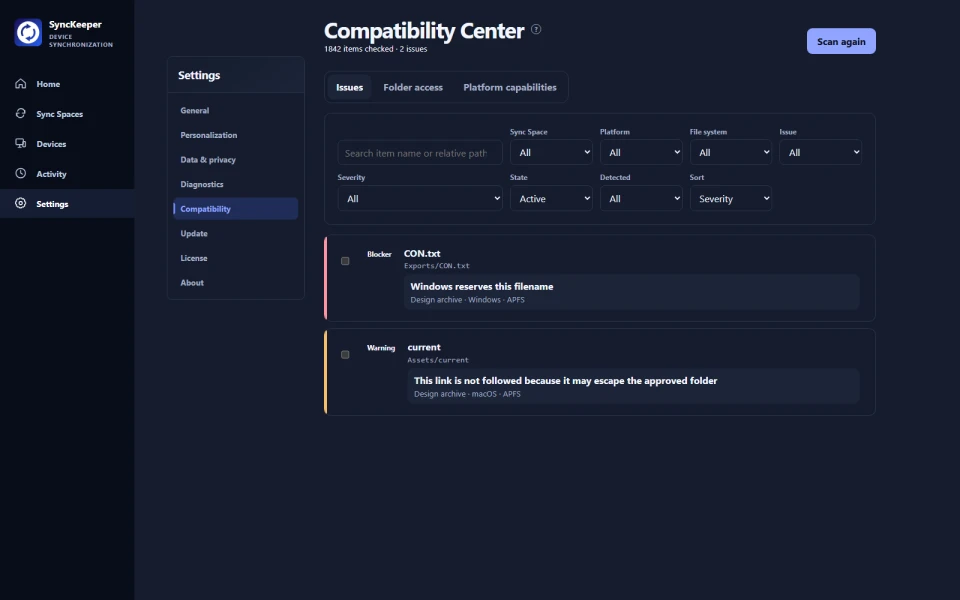Click the Compatibility Center page title
The width and height of the screenshot is (960, 600).
click(x=424, y=31)
